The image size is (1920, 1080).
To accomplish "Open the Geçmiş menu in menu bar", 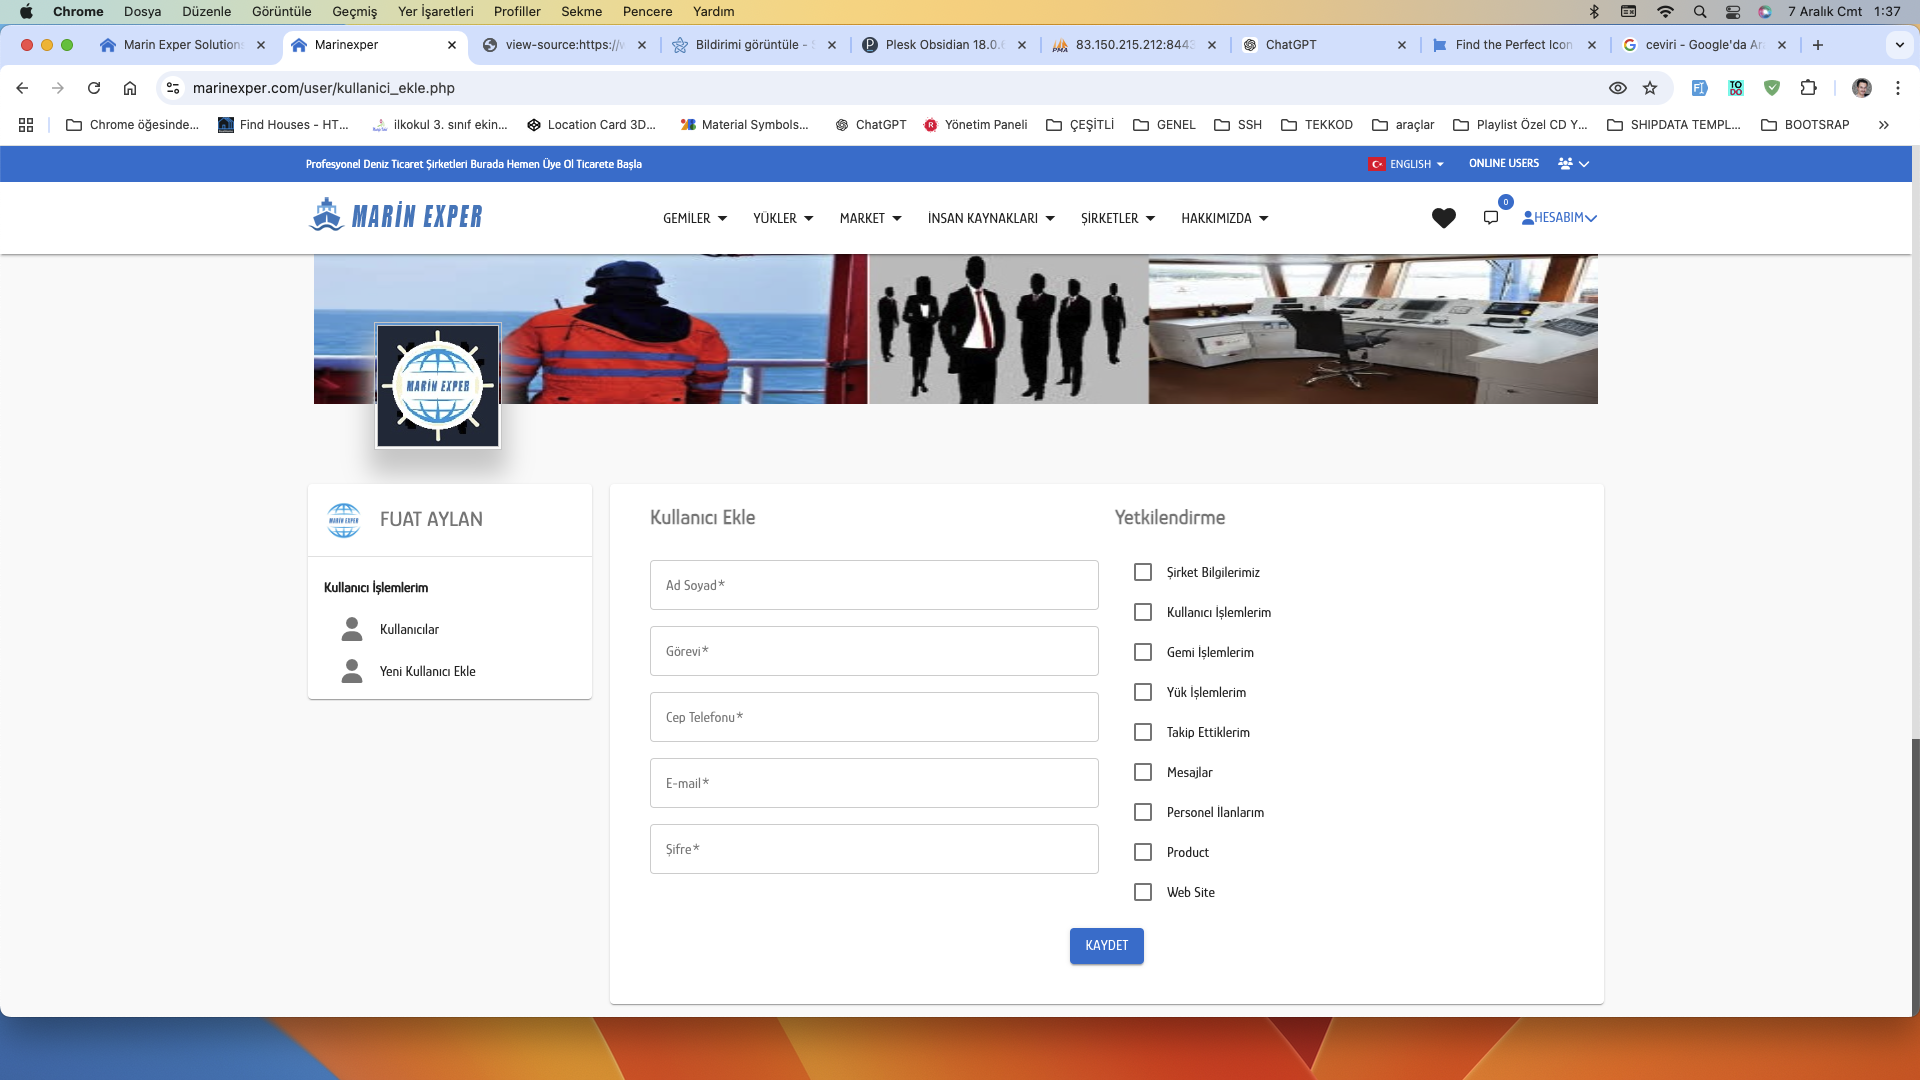I will coord(354,12).
